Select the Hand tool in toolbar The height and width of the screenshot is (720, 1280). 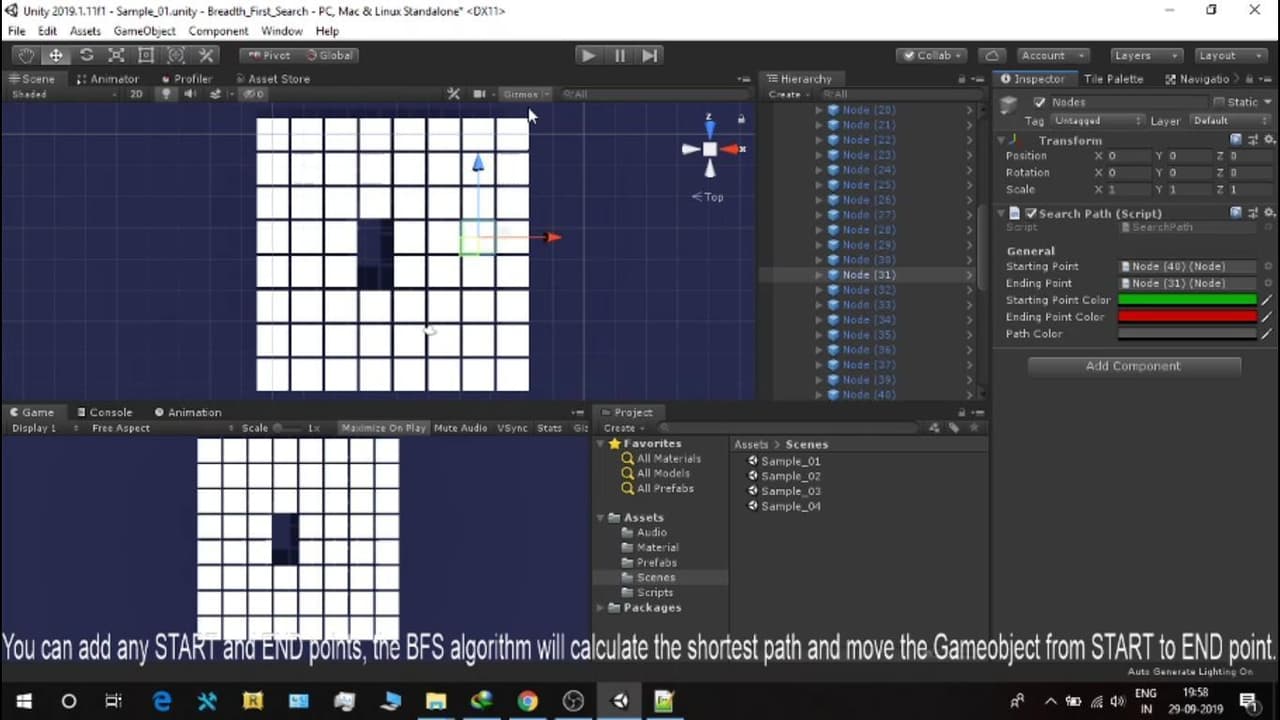[26, 55]
